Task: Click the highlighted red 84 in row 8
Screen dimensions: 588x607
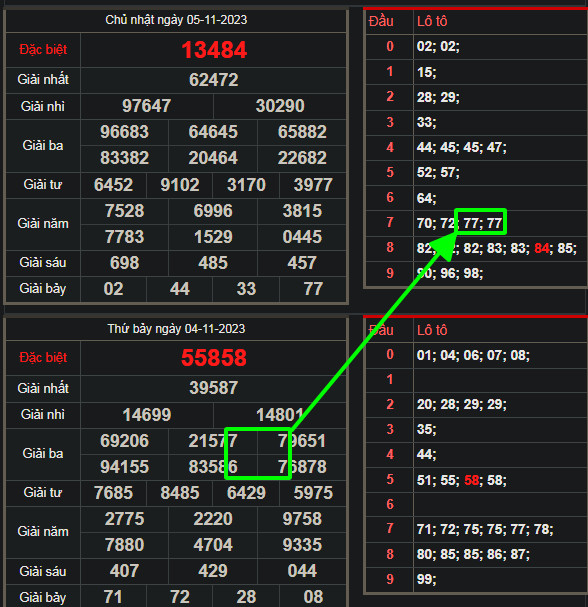Action: click(542, 248)
